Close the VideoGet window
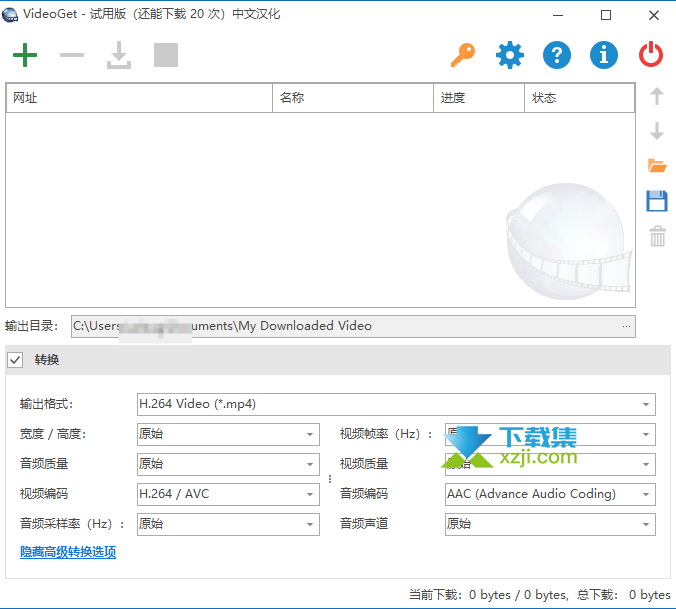Viewport: 676px width, 609px height. [654, 15]
